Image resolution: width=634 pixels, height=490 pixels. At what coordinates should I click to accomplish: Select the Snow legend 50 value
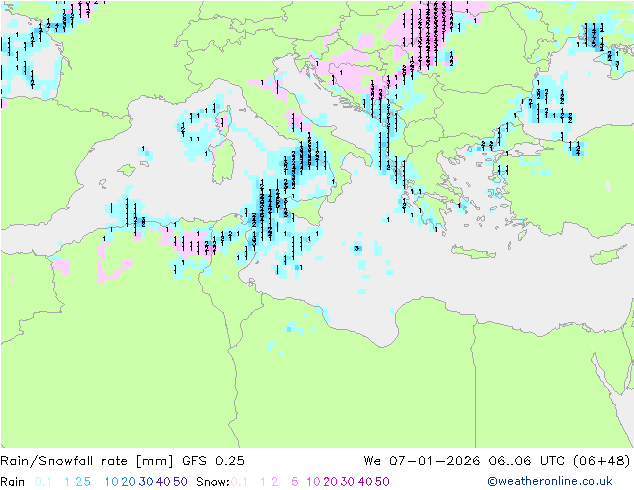[382, 482]
